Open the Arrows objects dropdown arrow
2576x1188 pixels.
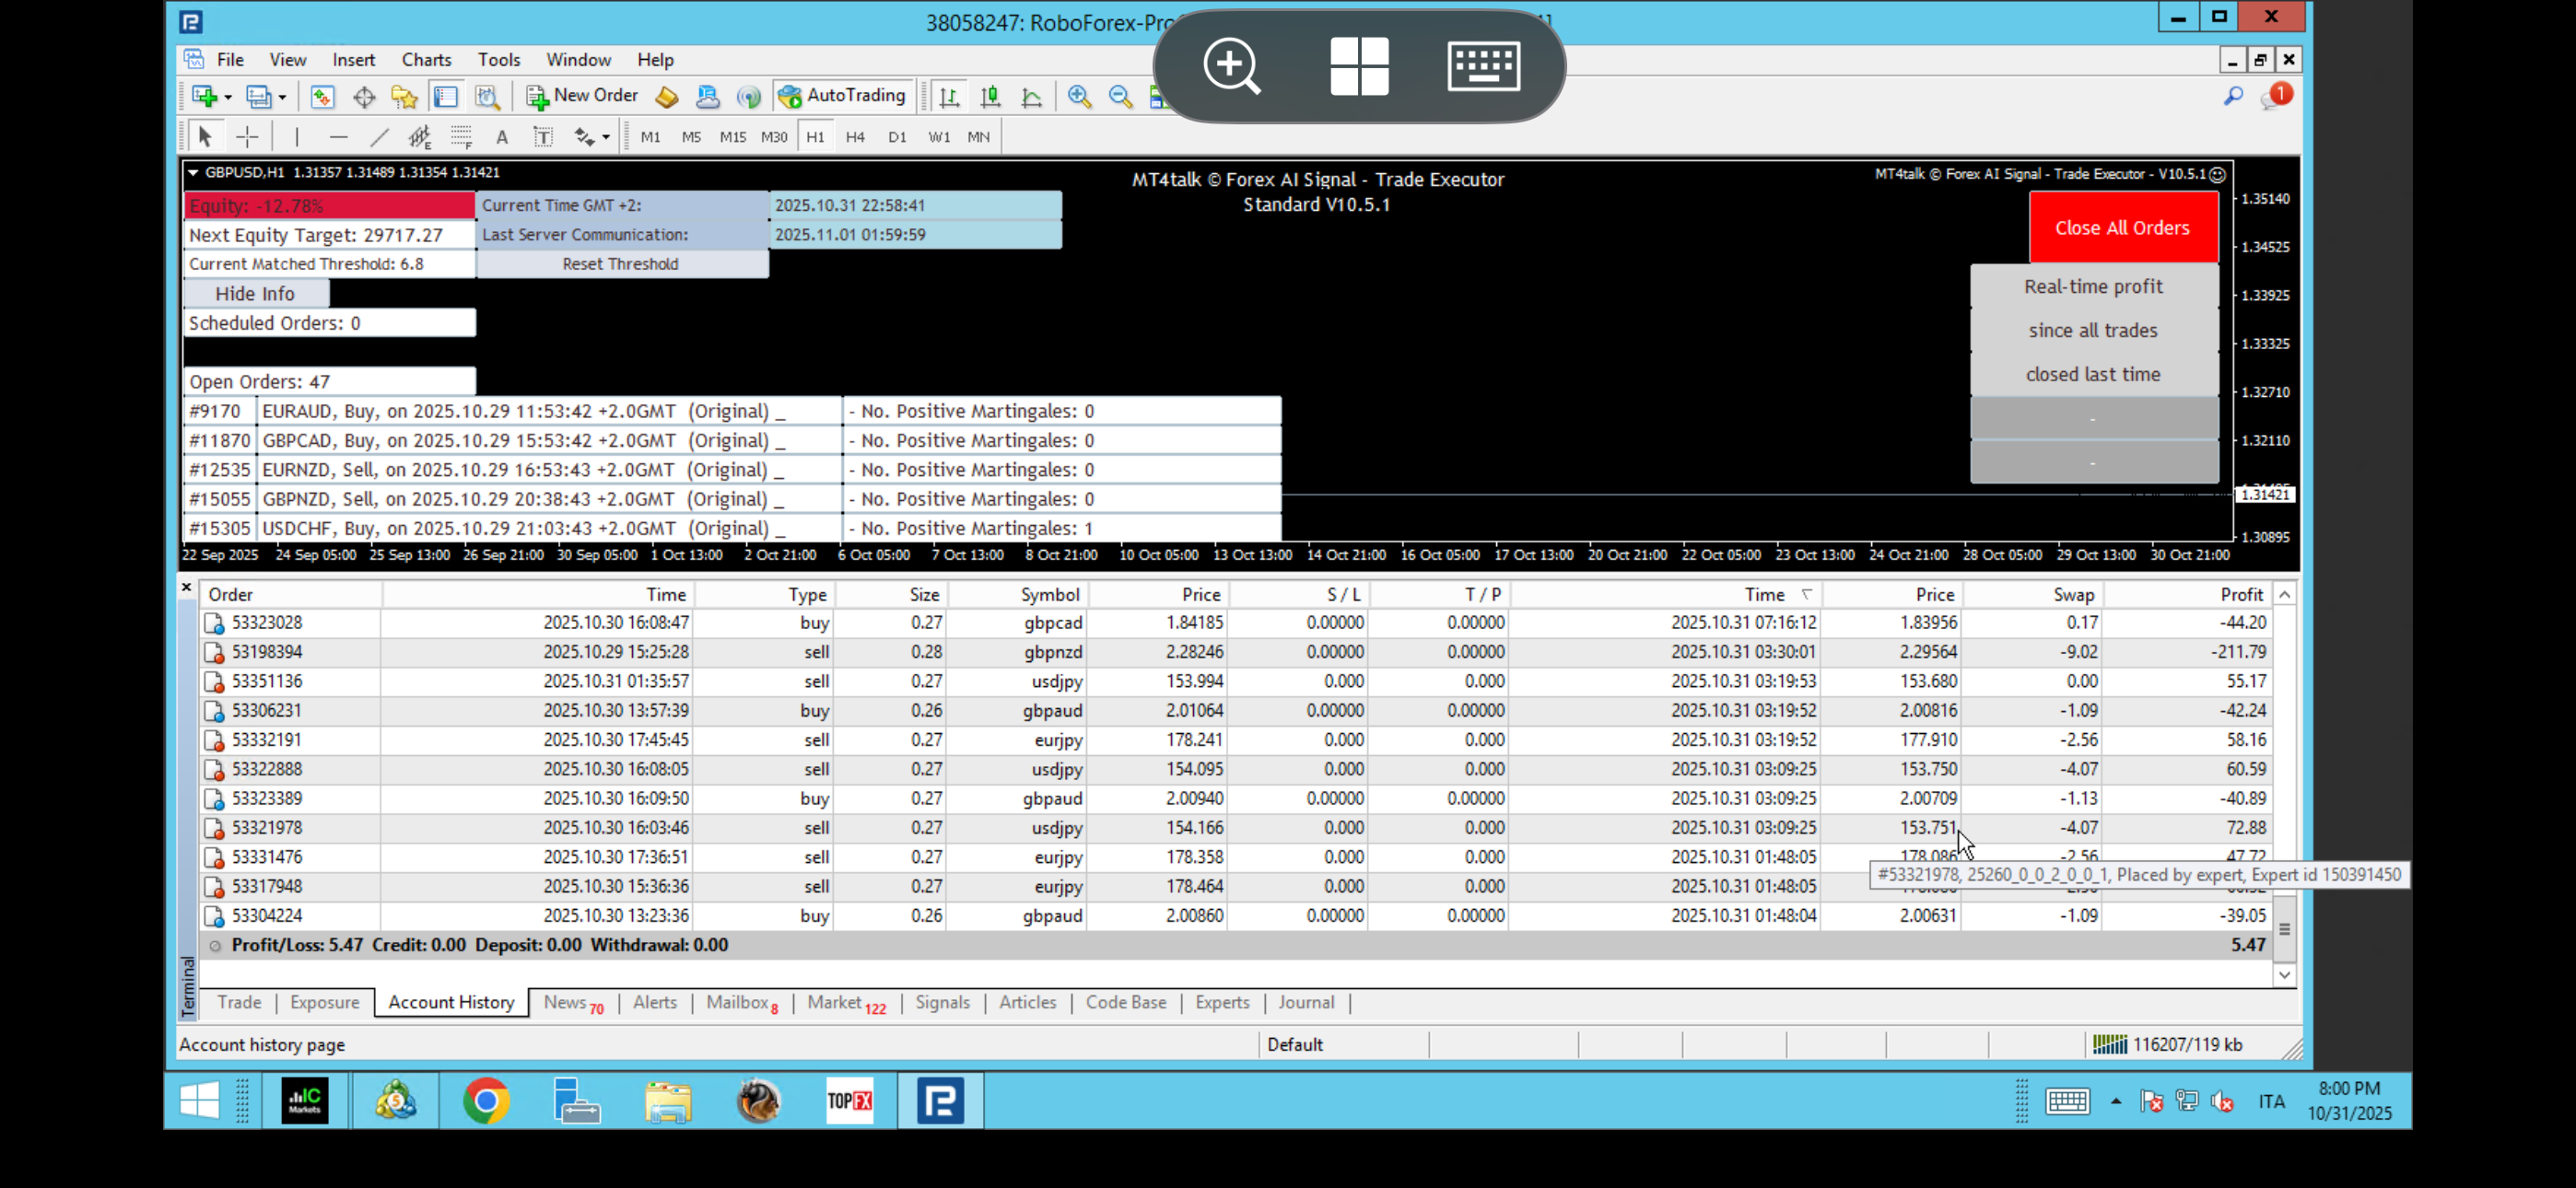[x=606, y=137]
